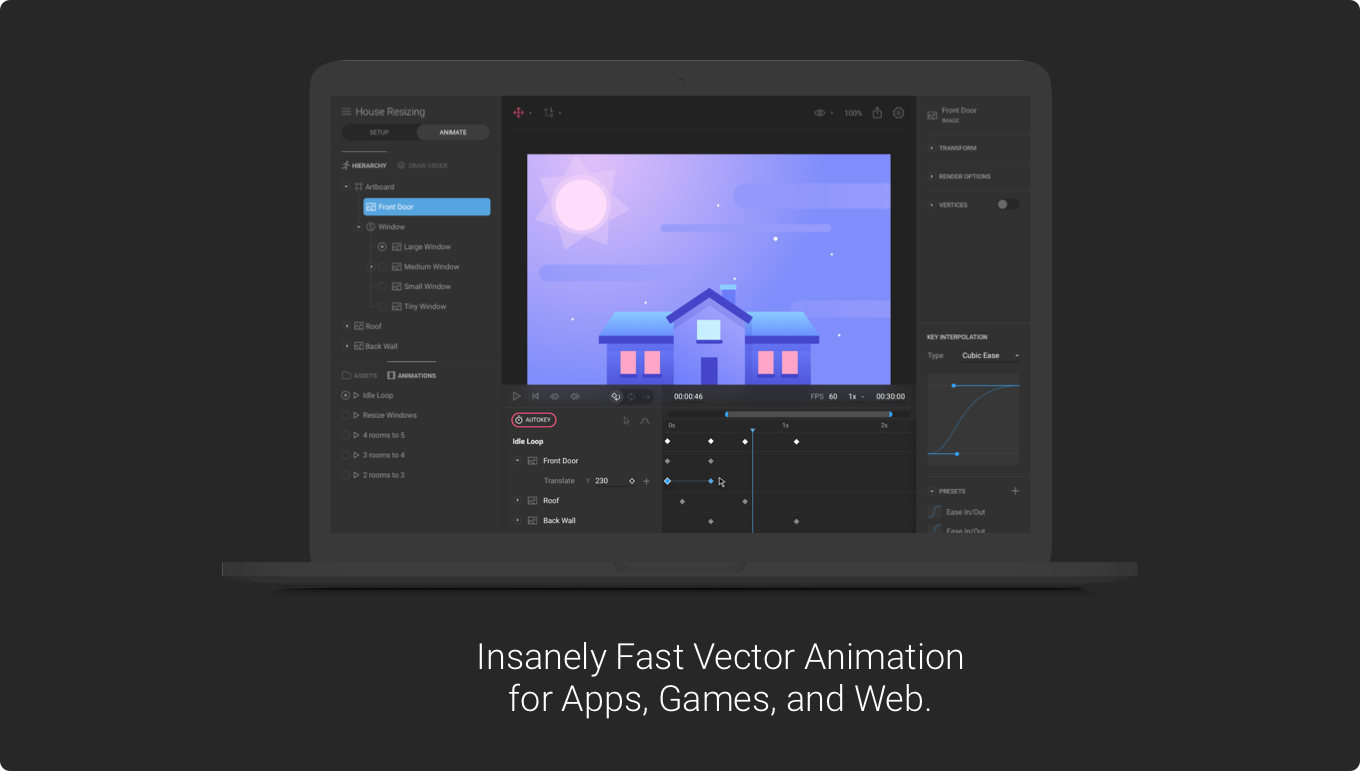
Task: Click the keyframe diamond beside Translate Y value
Action: click(x=632, y=481)
